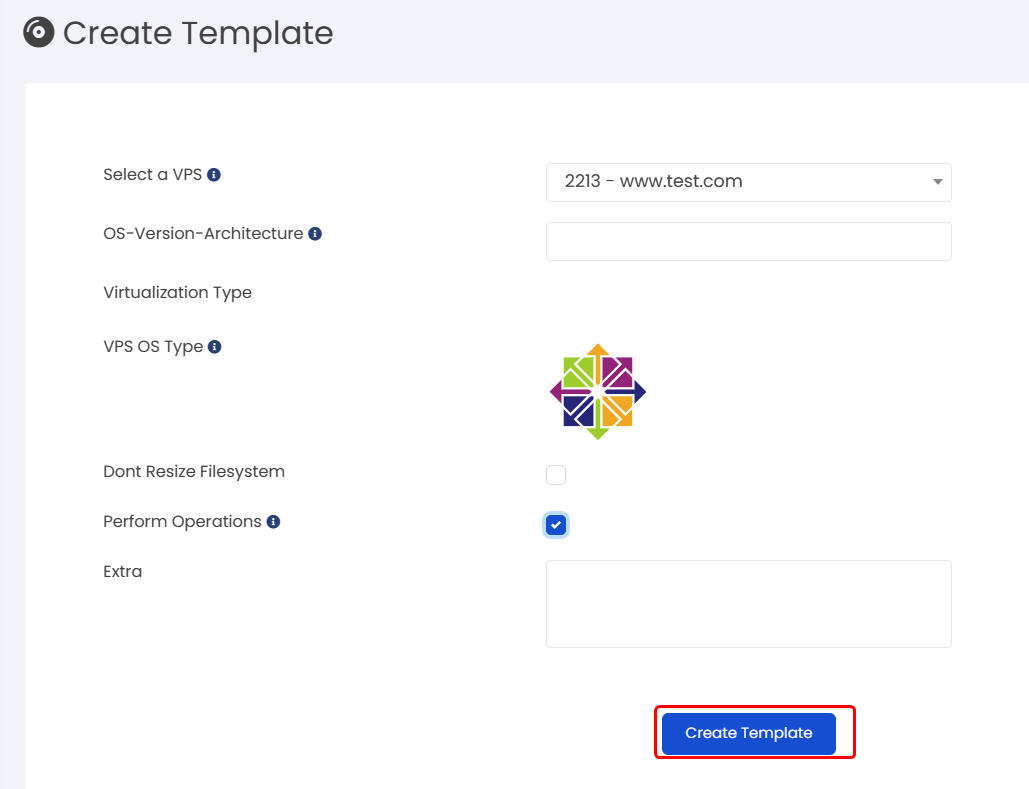The image size is (1029, 789).
Task: Click the blue Create Template button
Action: (749, 733)
